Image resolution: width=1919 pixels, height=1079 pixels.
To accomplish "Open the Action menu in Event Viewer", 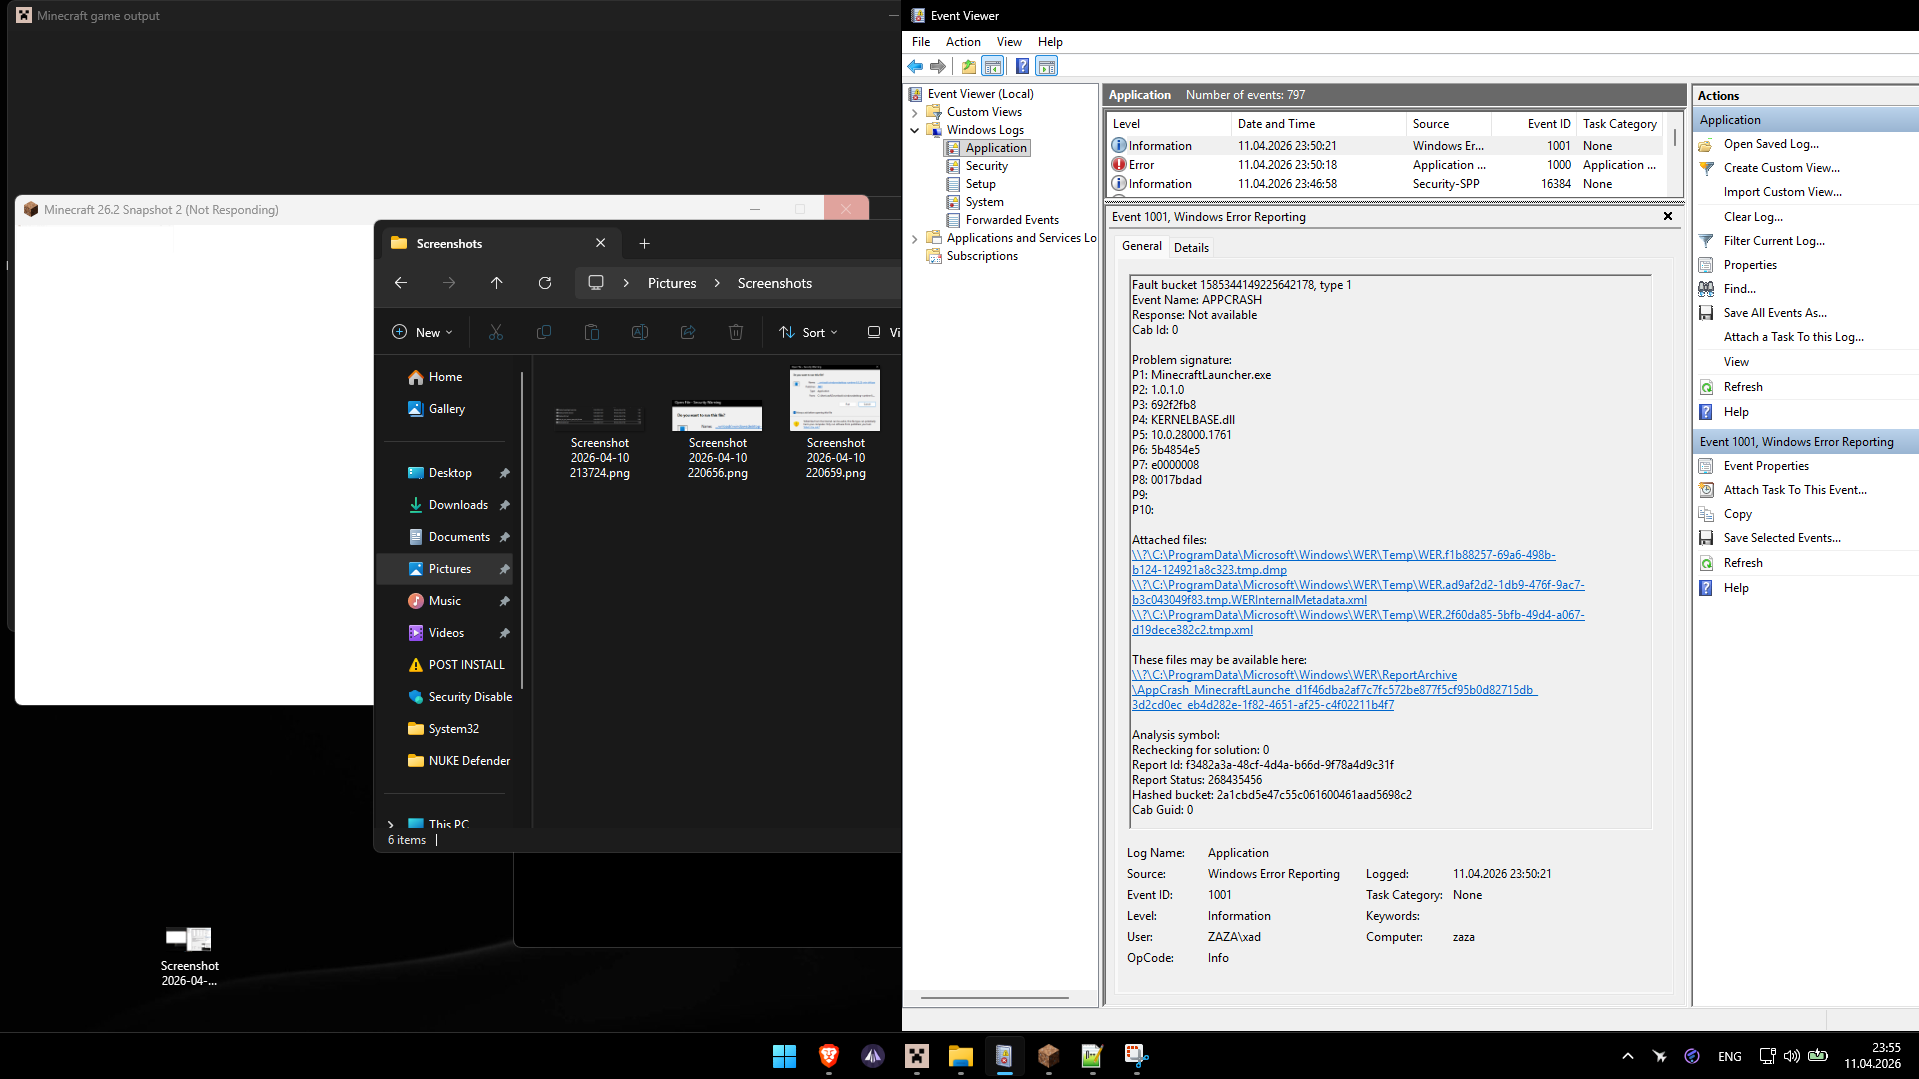I will tap(962, 42).
